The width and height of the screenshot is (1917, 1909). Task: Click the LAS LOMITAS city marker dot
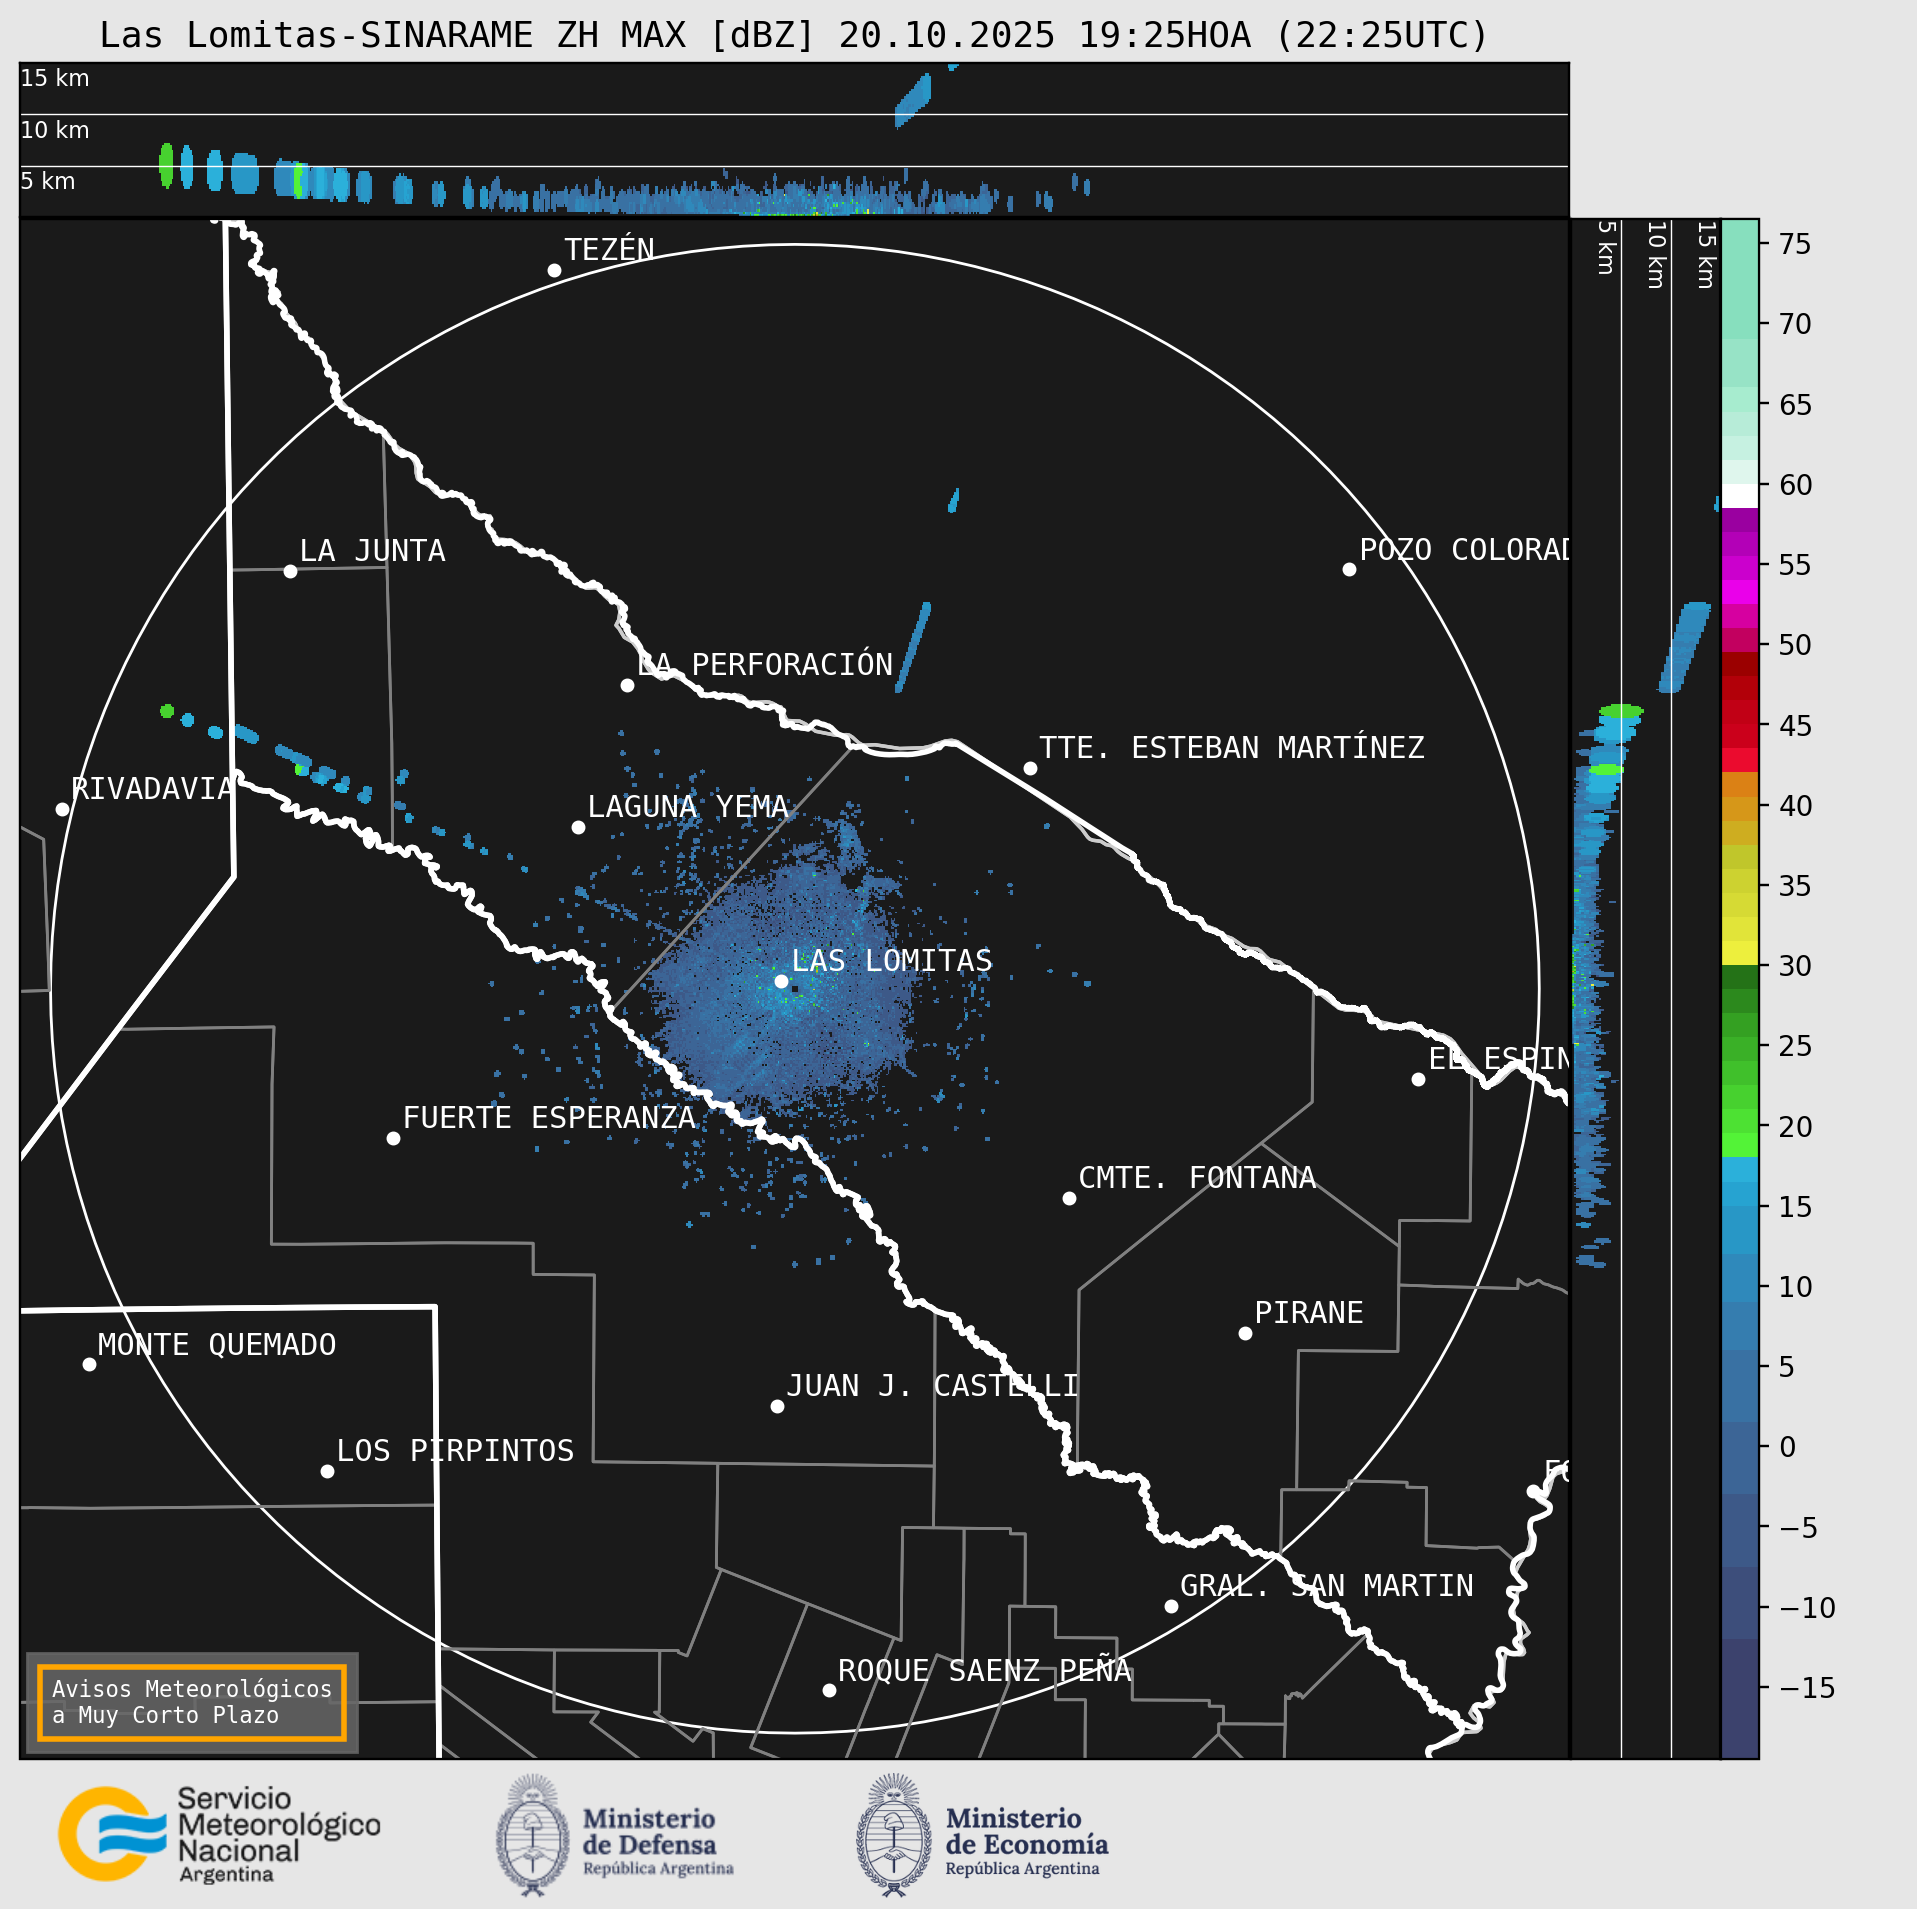pos(782,981)
